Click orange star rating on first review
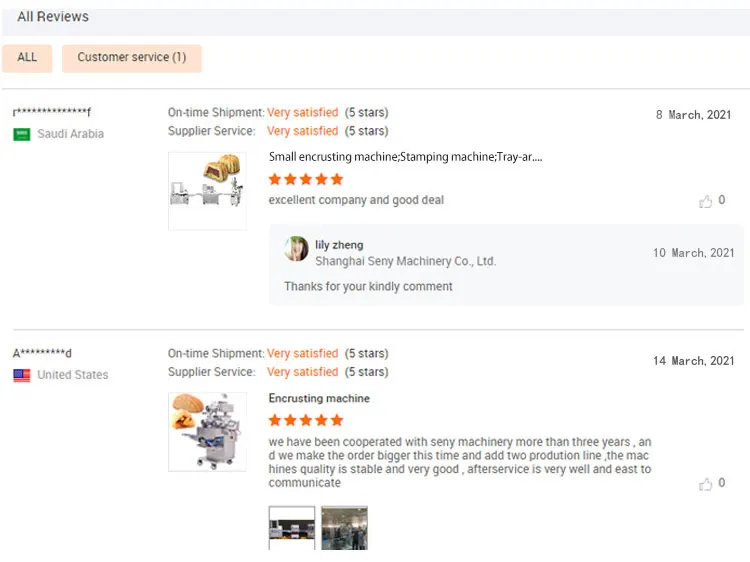 point(305,179)
